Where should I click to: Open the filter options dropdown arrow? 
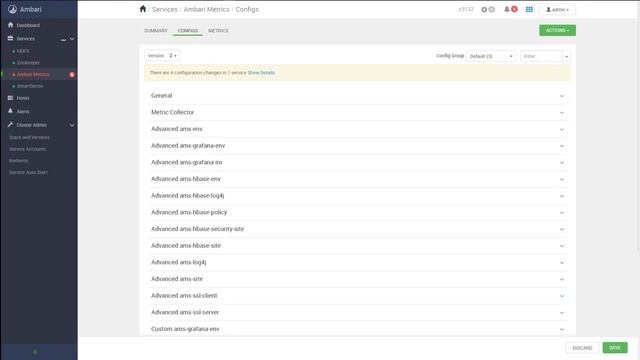566,56
